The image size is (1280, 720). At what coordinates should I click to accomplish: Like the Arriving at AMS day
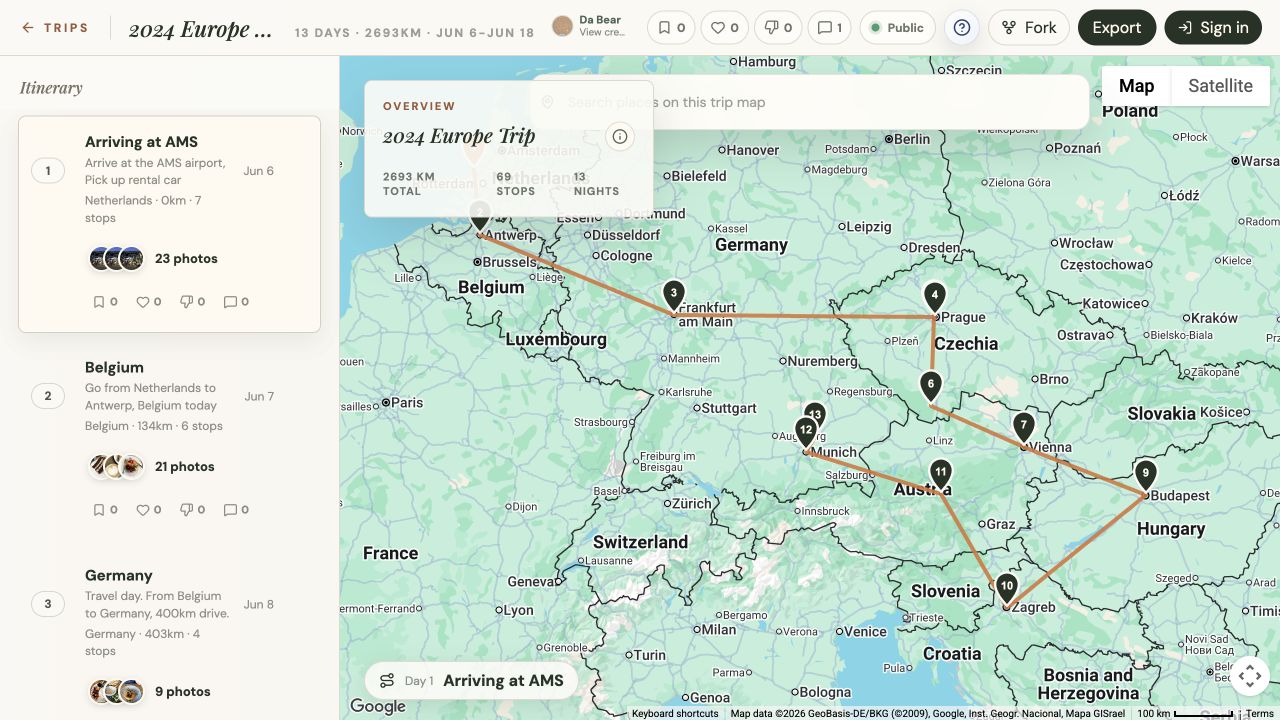149,302
